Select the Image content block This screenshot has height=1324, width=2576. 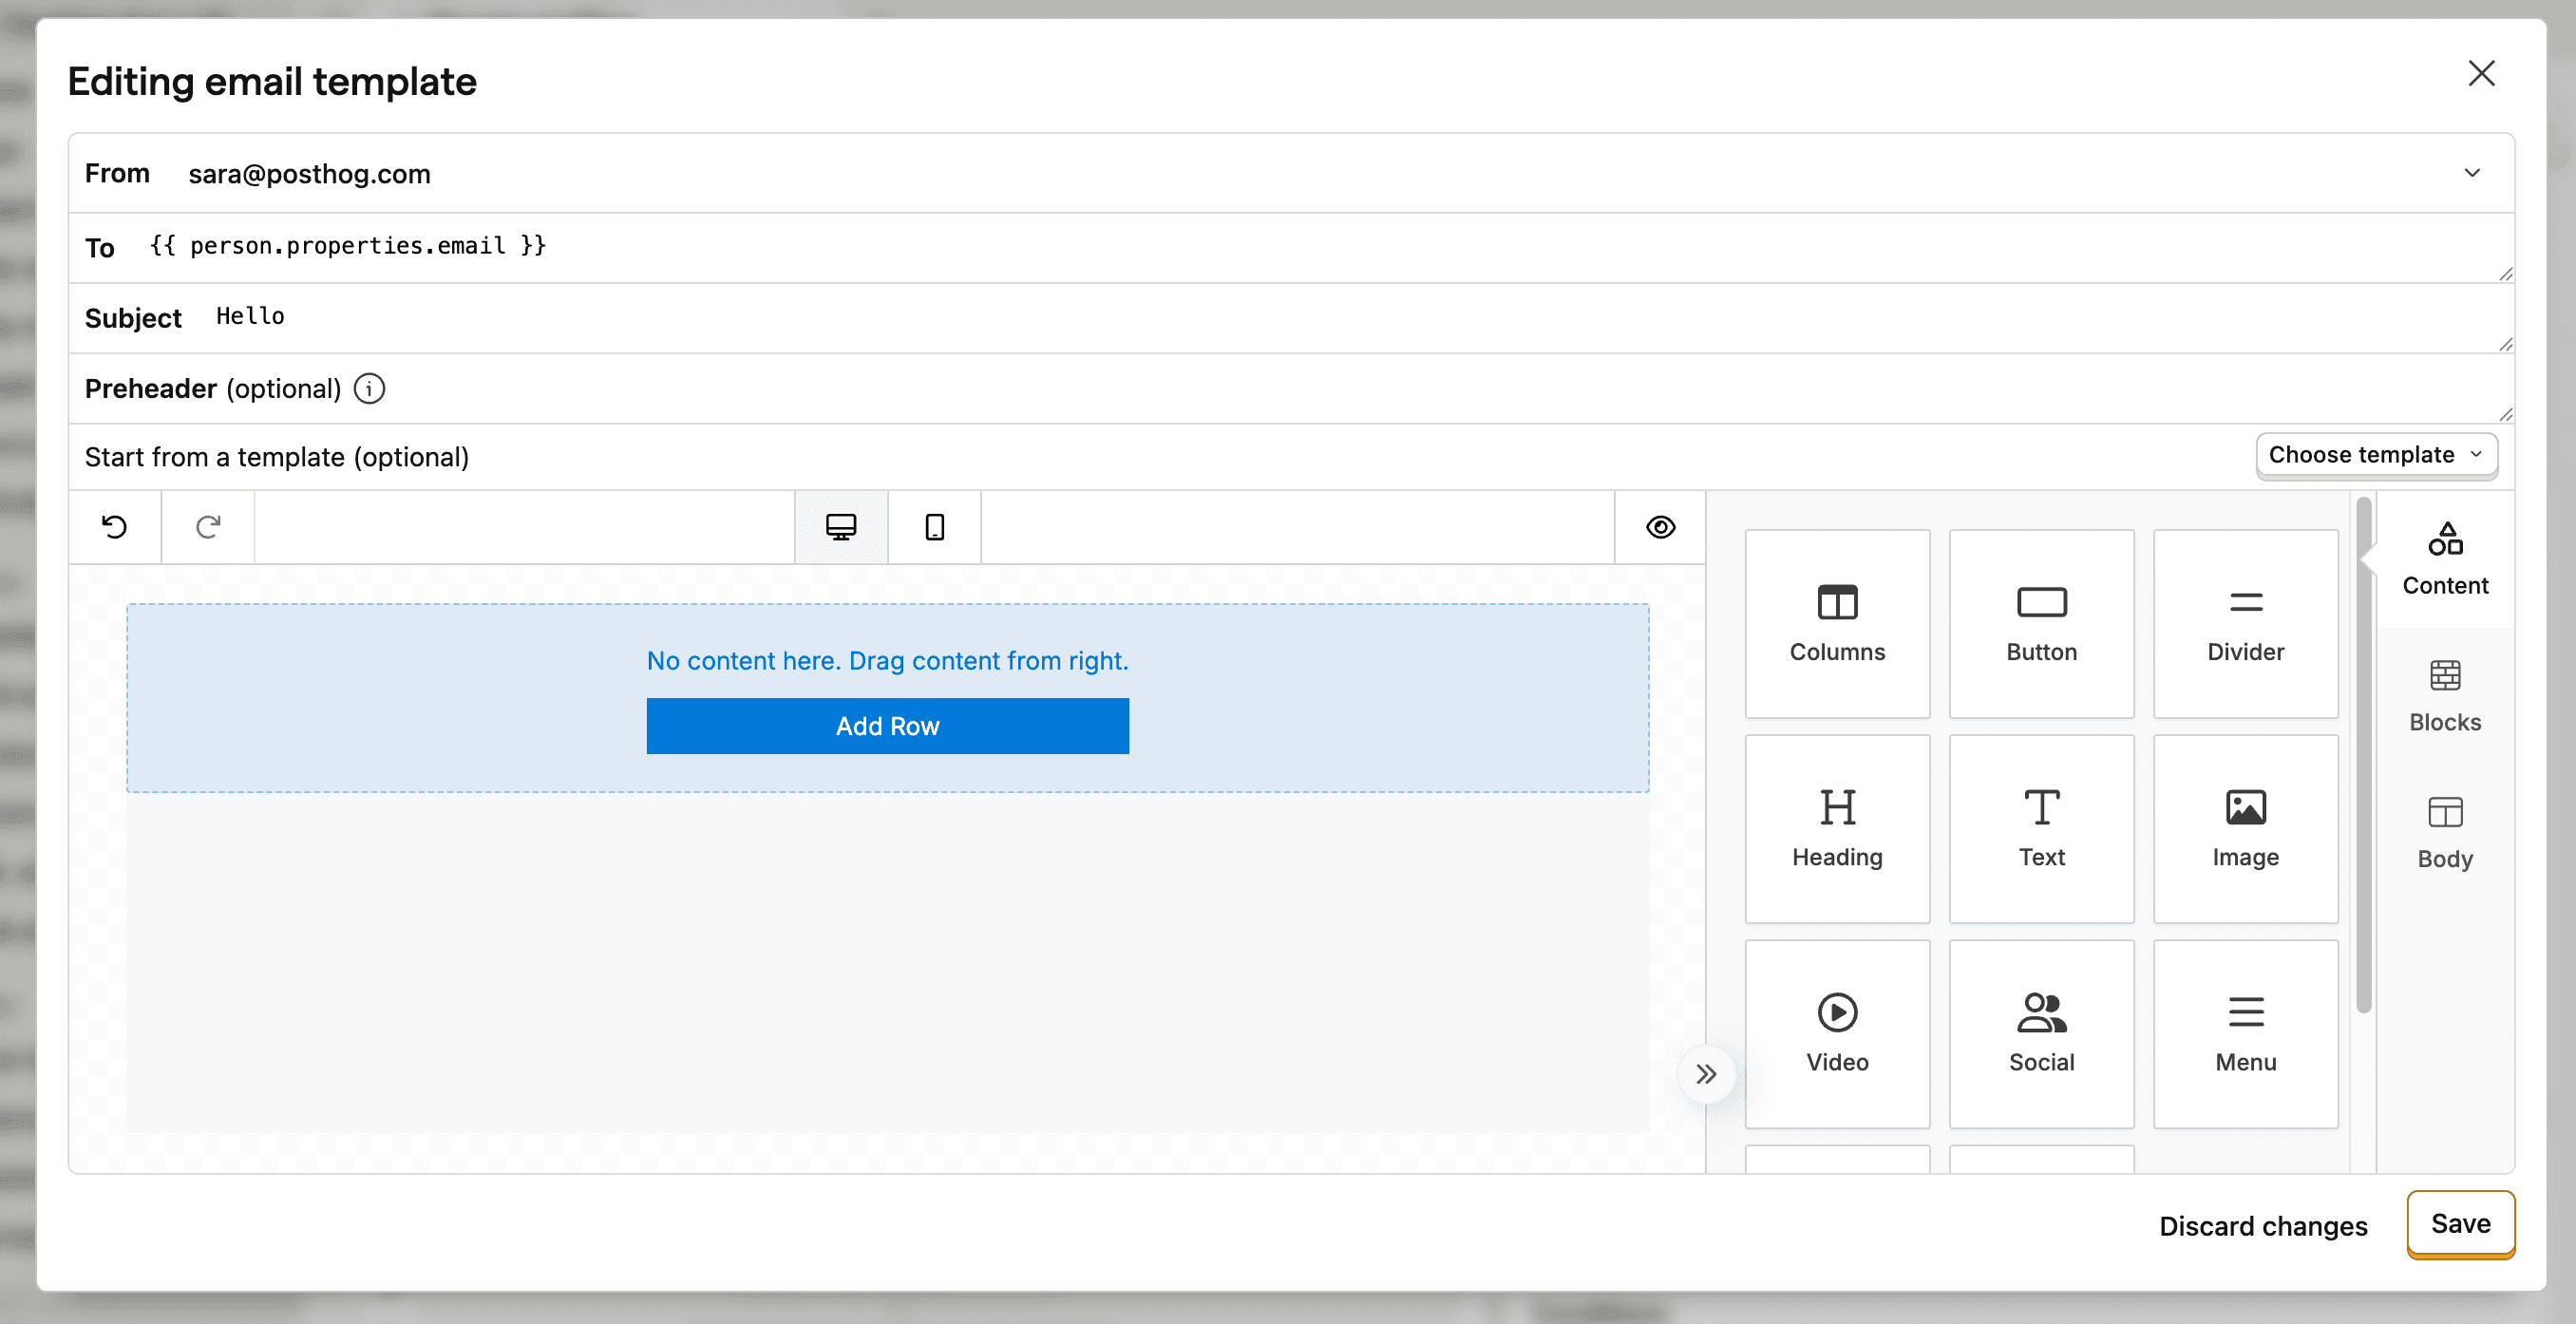(2245, 827)
